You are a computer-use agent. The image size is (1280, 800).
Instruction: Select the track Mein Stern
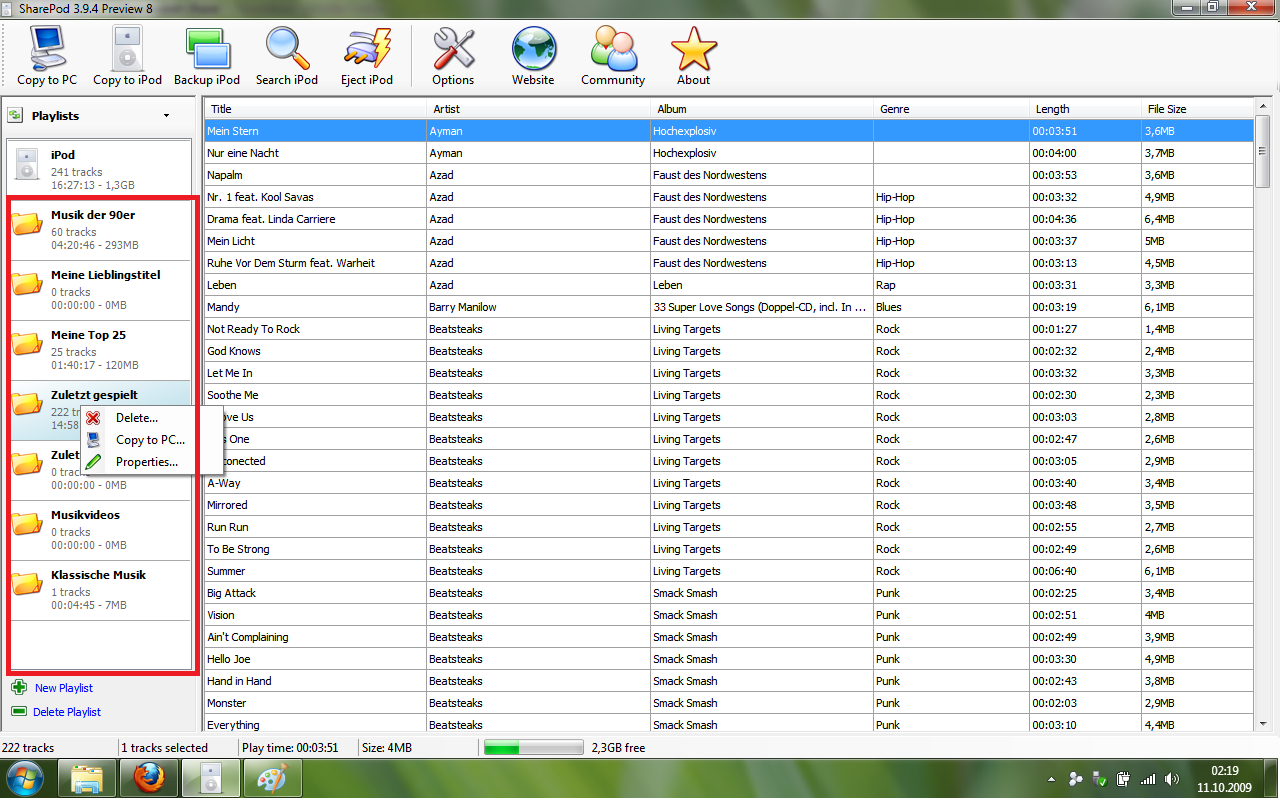(729, 131)
